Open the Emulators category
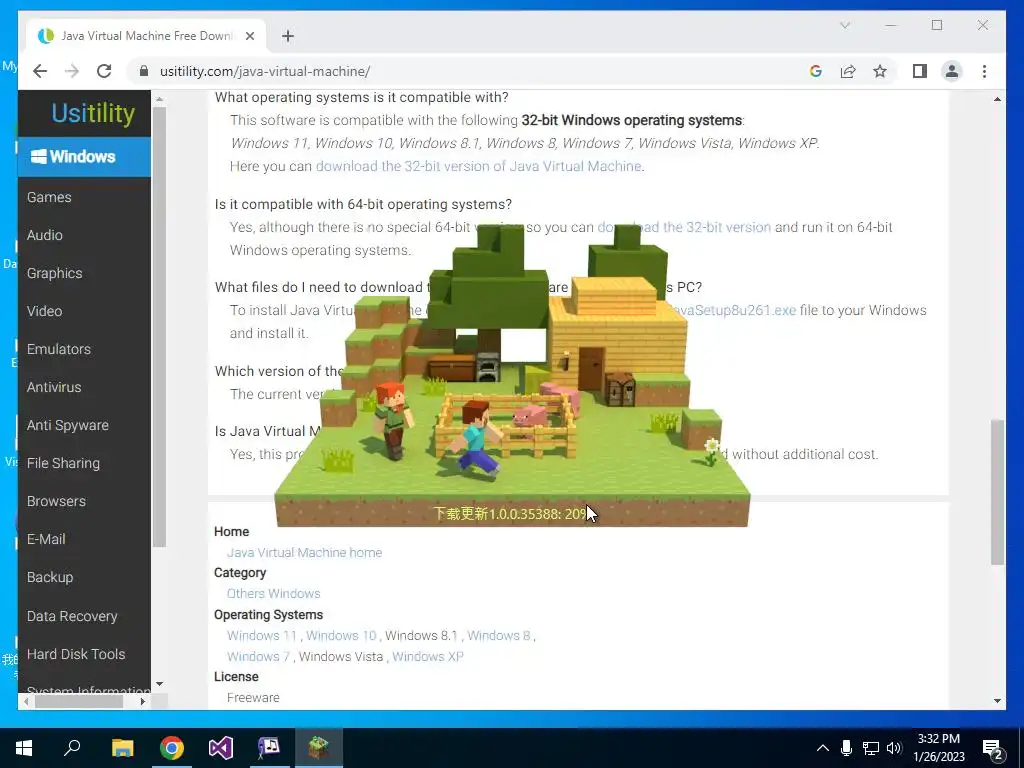Screen dimensions: 1024x768 click(59, 349)
